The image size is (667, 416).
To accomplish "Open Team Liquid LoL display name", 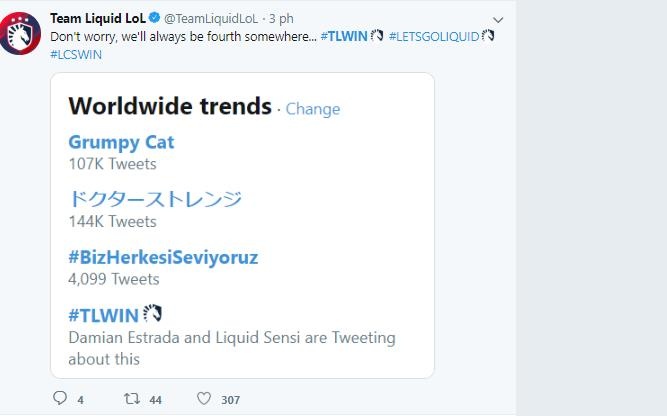I will [x=97, y=19].
